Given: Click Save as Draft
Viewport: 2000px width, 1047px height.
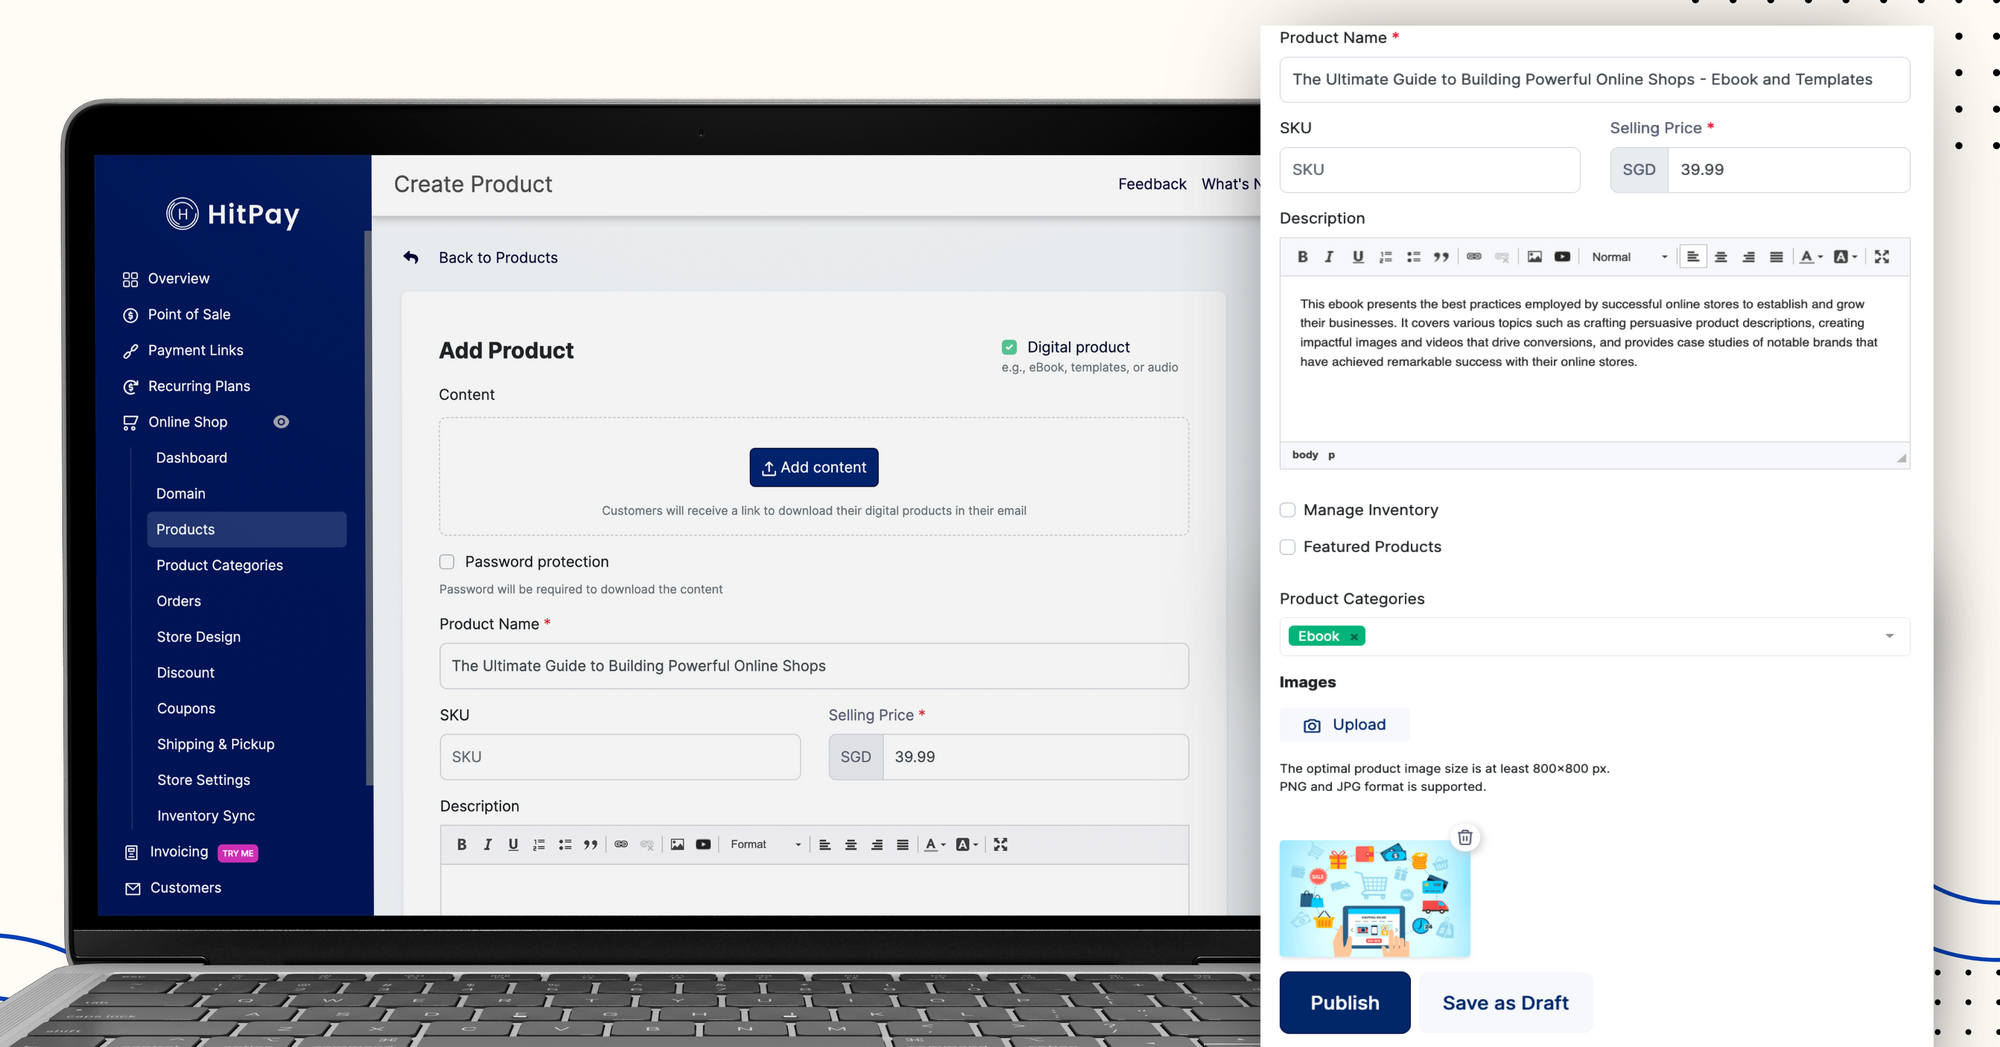Looking at the screenshot, I should pos(1506,1003).
